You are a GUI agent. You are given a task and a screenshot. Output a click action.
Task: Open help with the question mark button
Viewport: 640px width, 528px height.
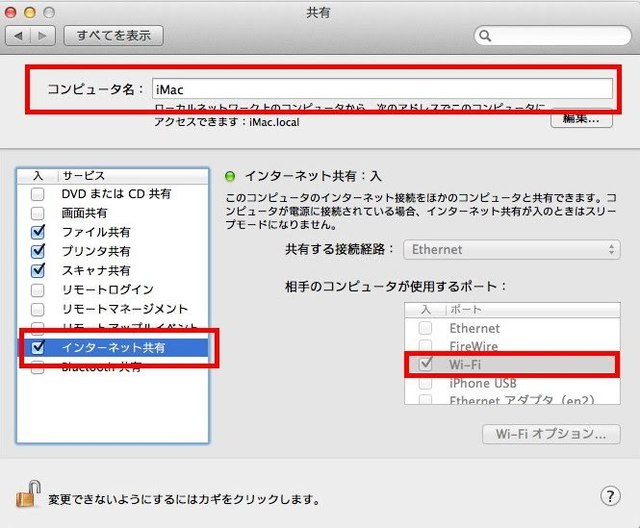pos(611,496)
